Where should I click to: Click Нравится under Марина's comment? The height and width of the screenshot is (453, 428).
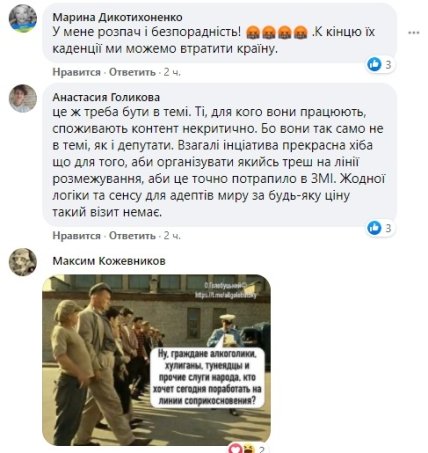click(76, 72)
